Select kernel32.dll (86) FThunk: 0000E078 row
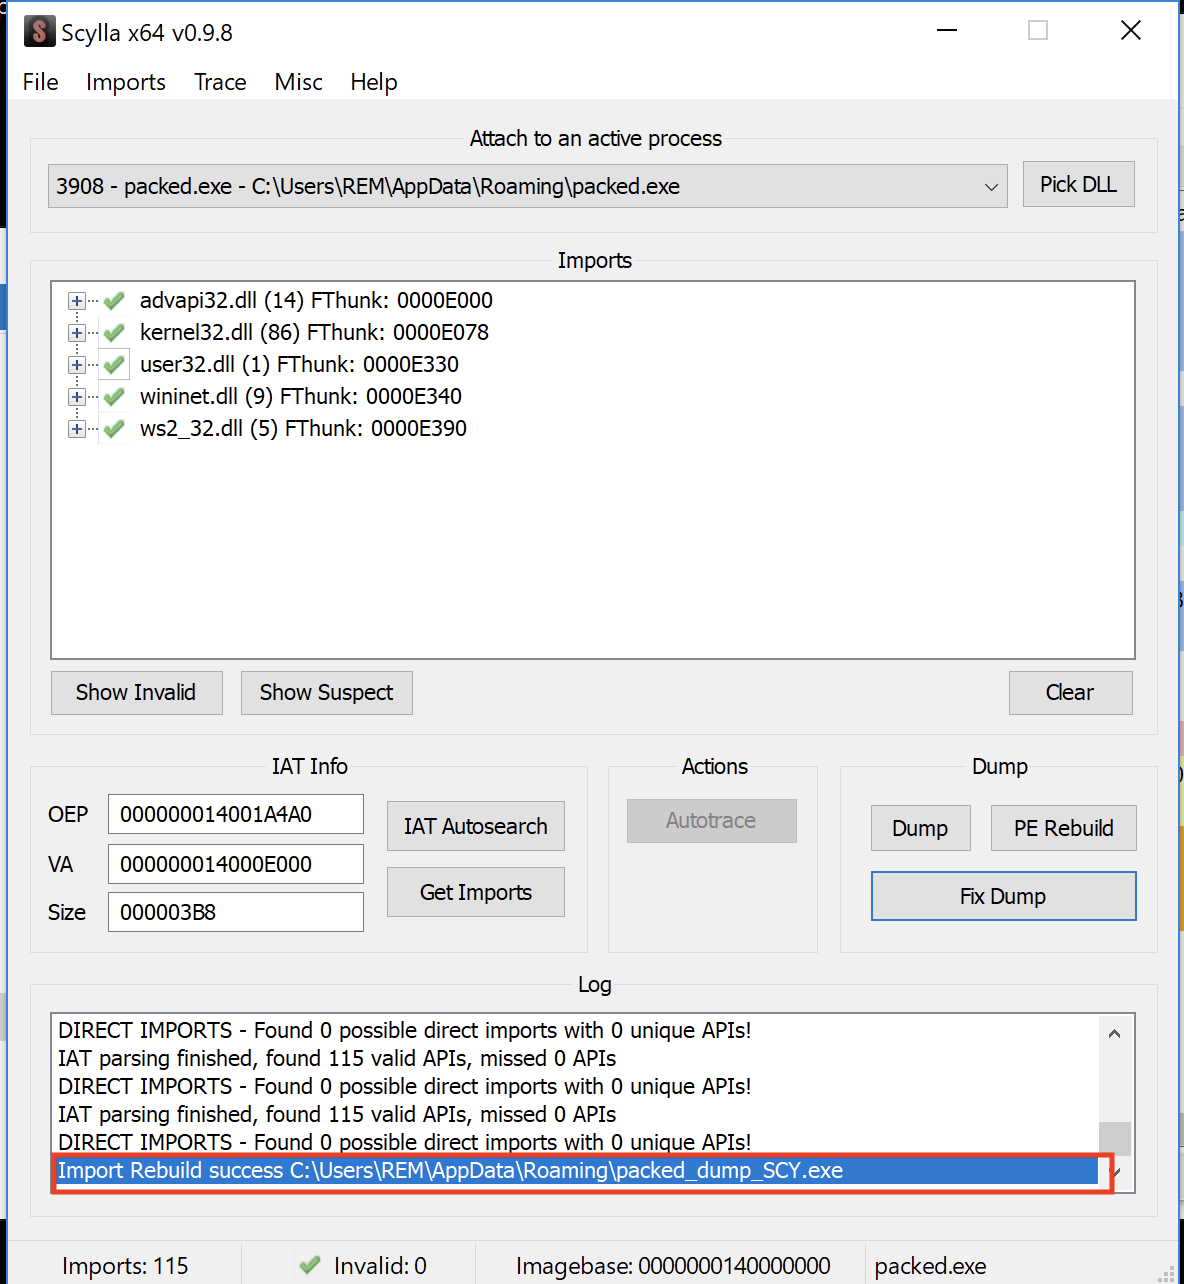 pyautogui.click(x=314, y=333)
